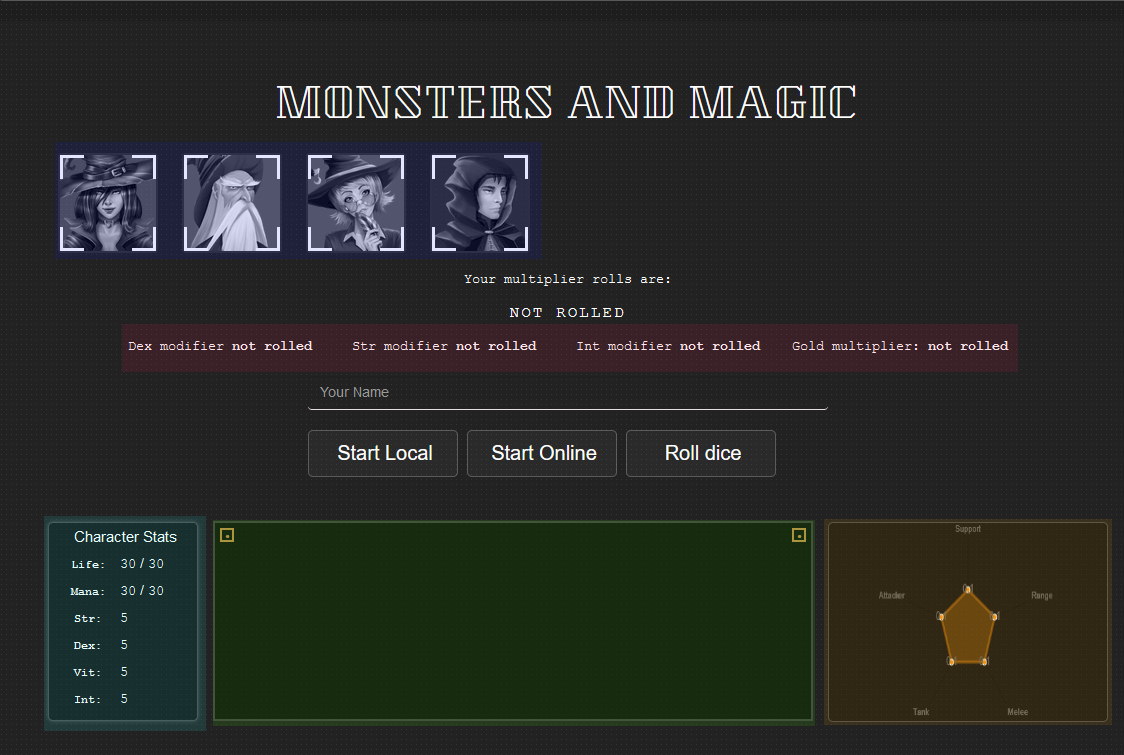This screenshot has height=755, width=1124.
Task: Click the Your Name input field
Action: point(568,393)
